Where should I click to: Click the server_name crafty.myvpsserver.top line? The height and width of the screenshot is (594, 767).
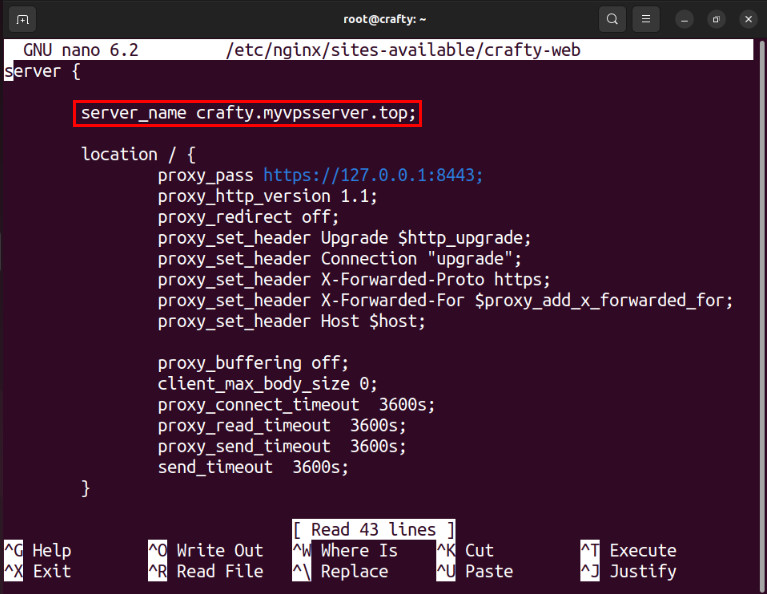click(x=248, y=113)
